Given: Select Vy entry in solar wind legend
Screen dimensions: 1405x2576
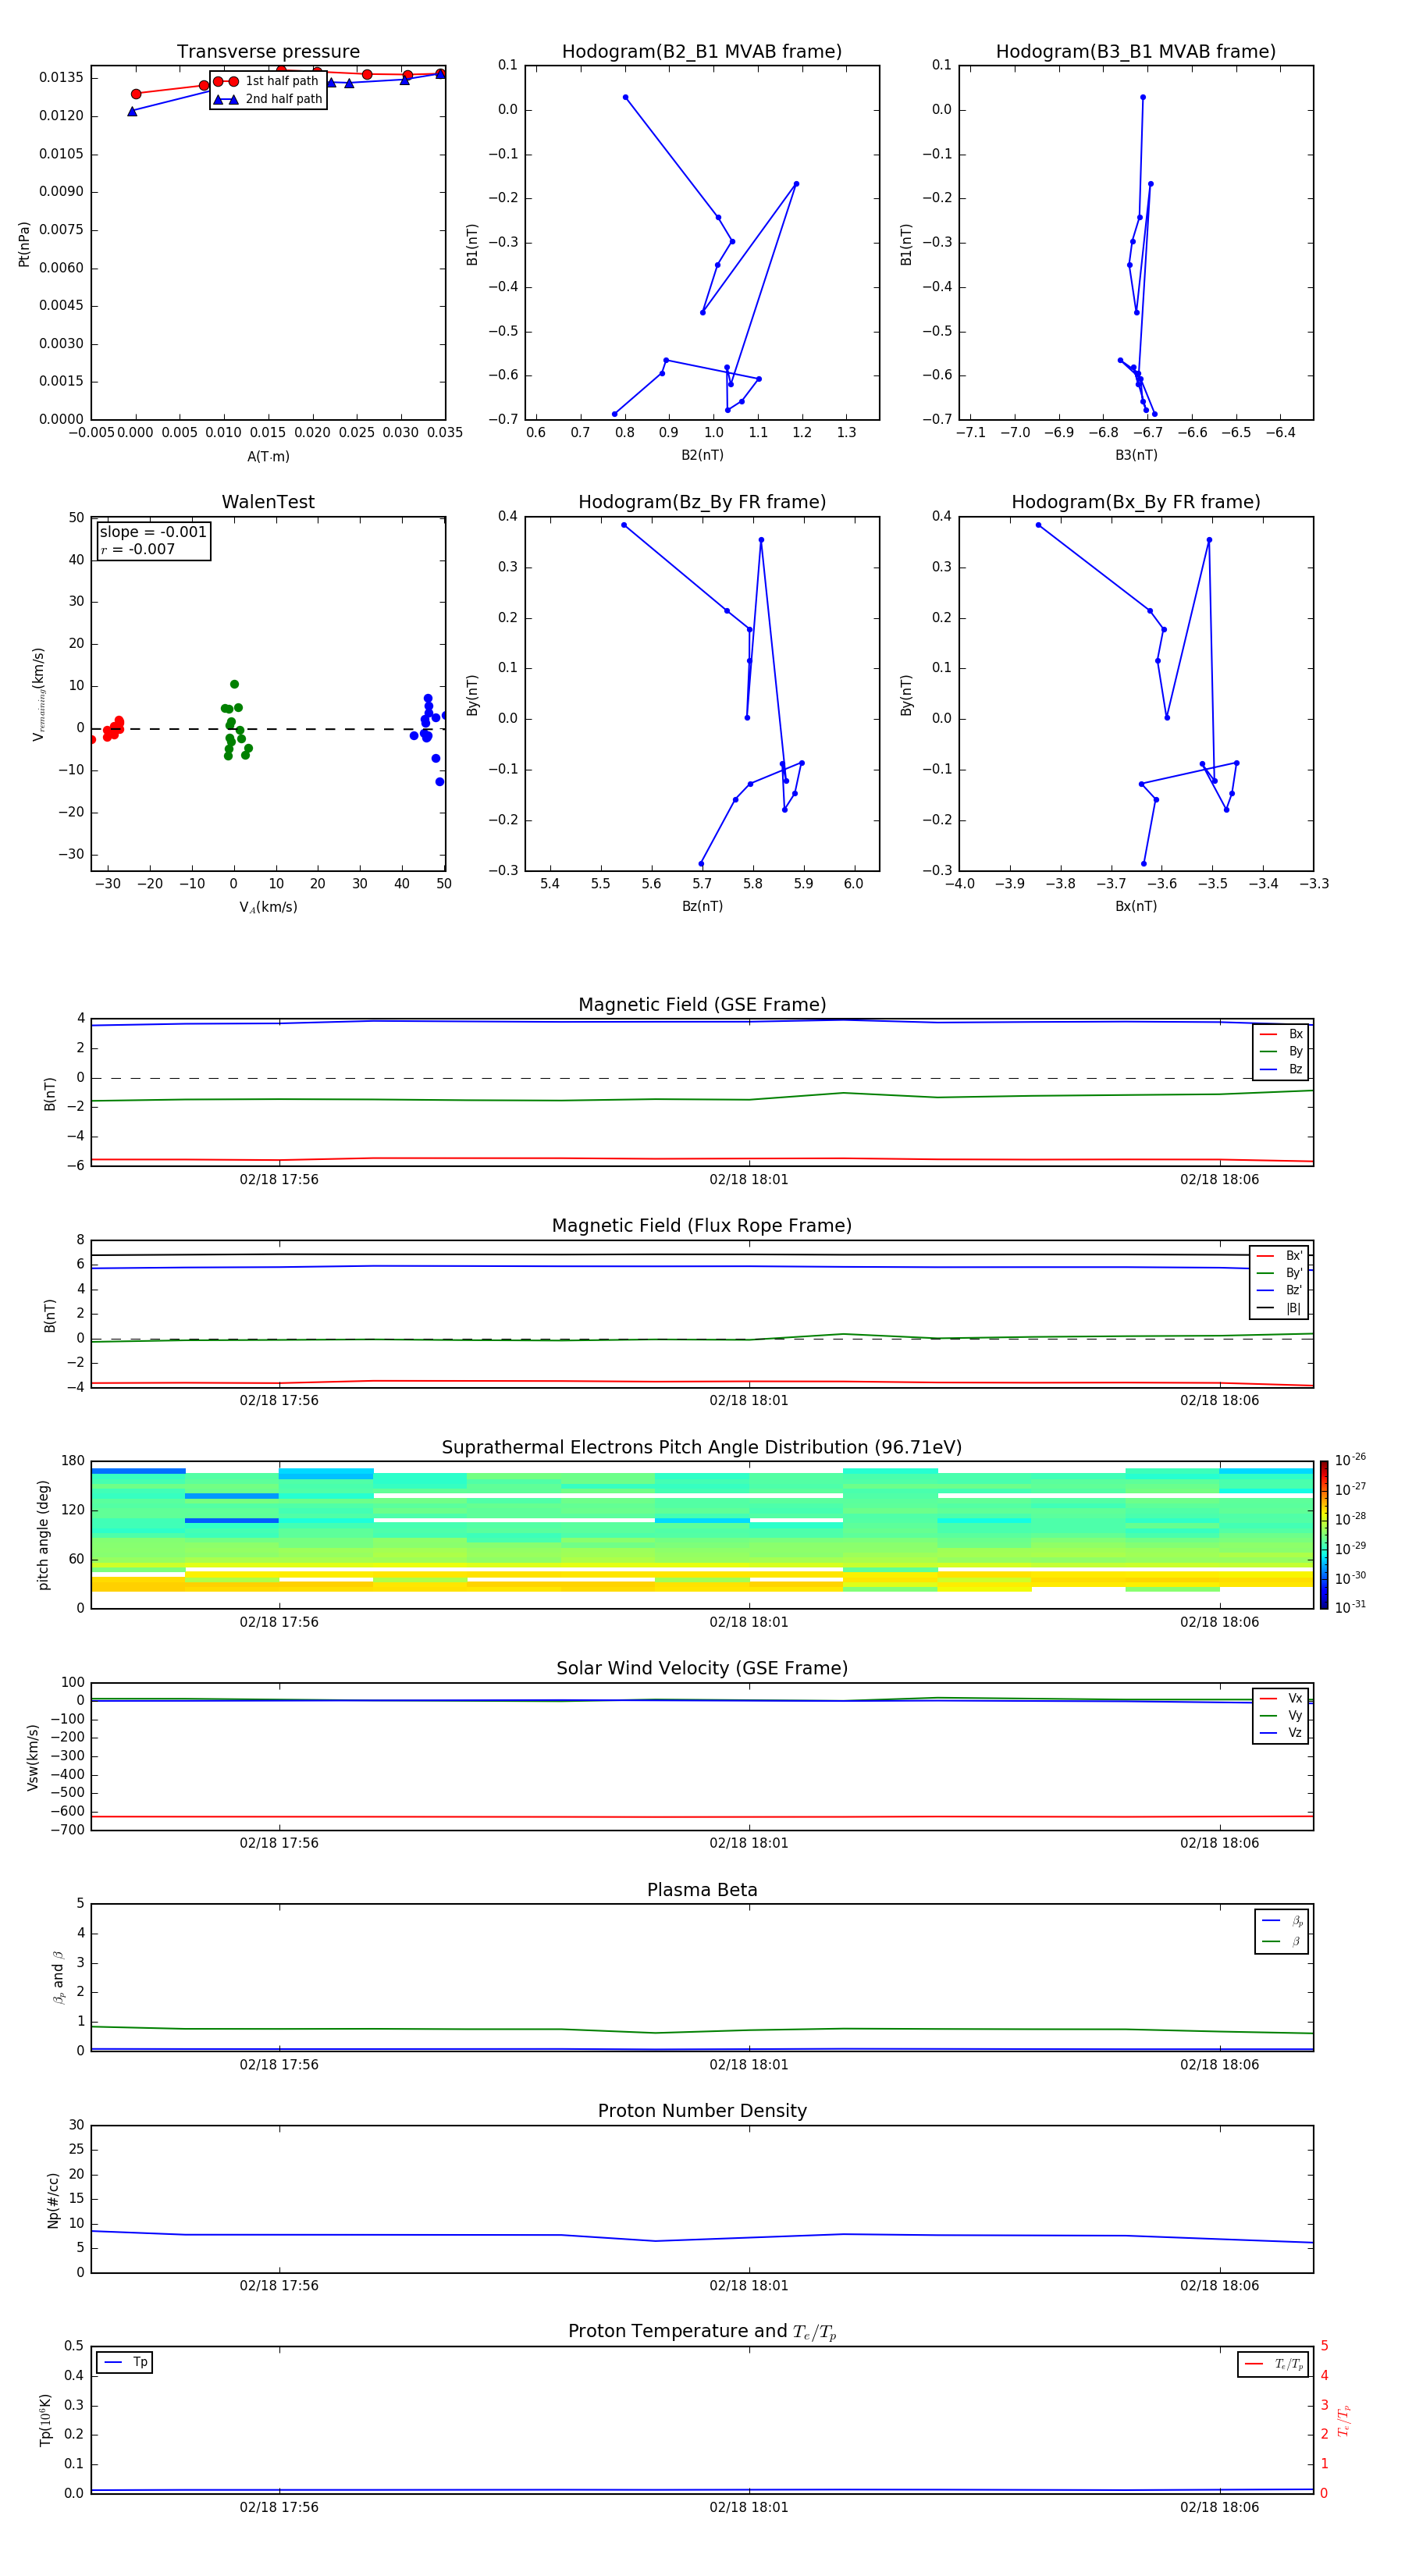Looking at the screenshot, I should click(x=1281, y=1716).
